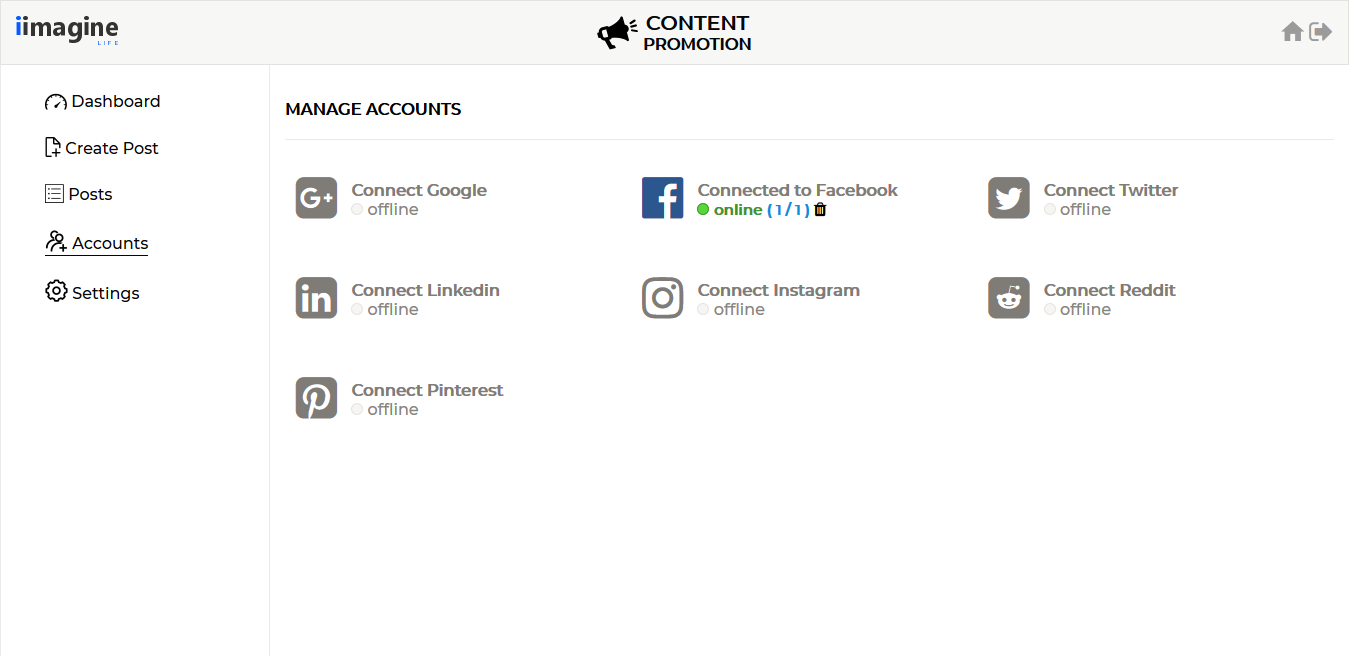1349x656 pixels.
Task: Click the Connect Instagram link
Action: (x=779, y=290)
